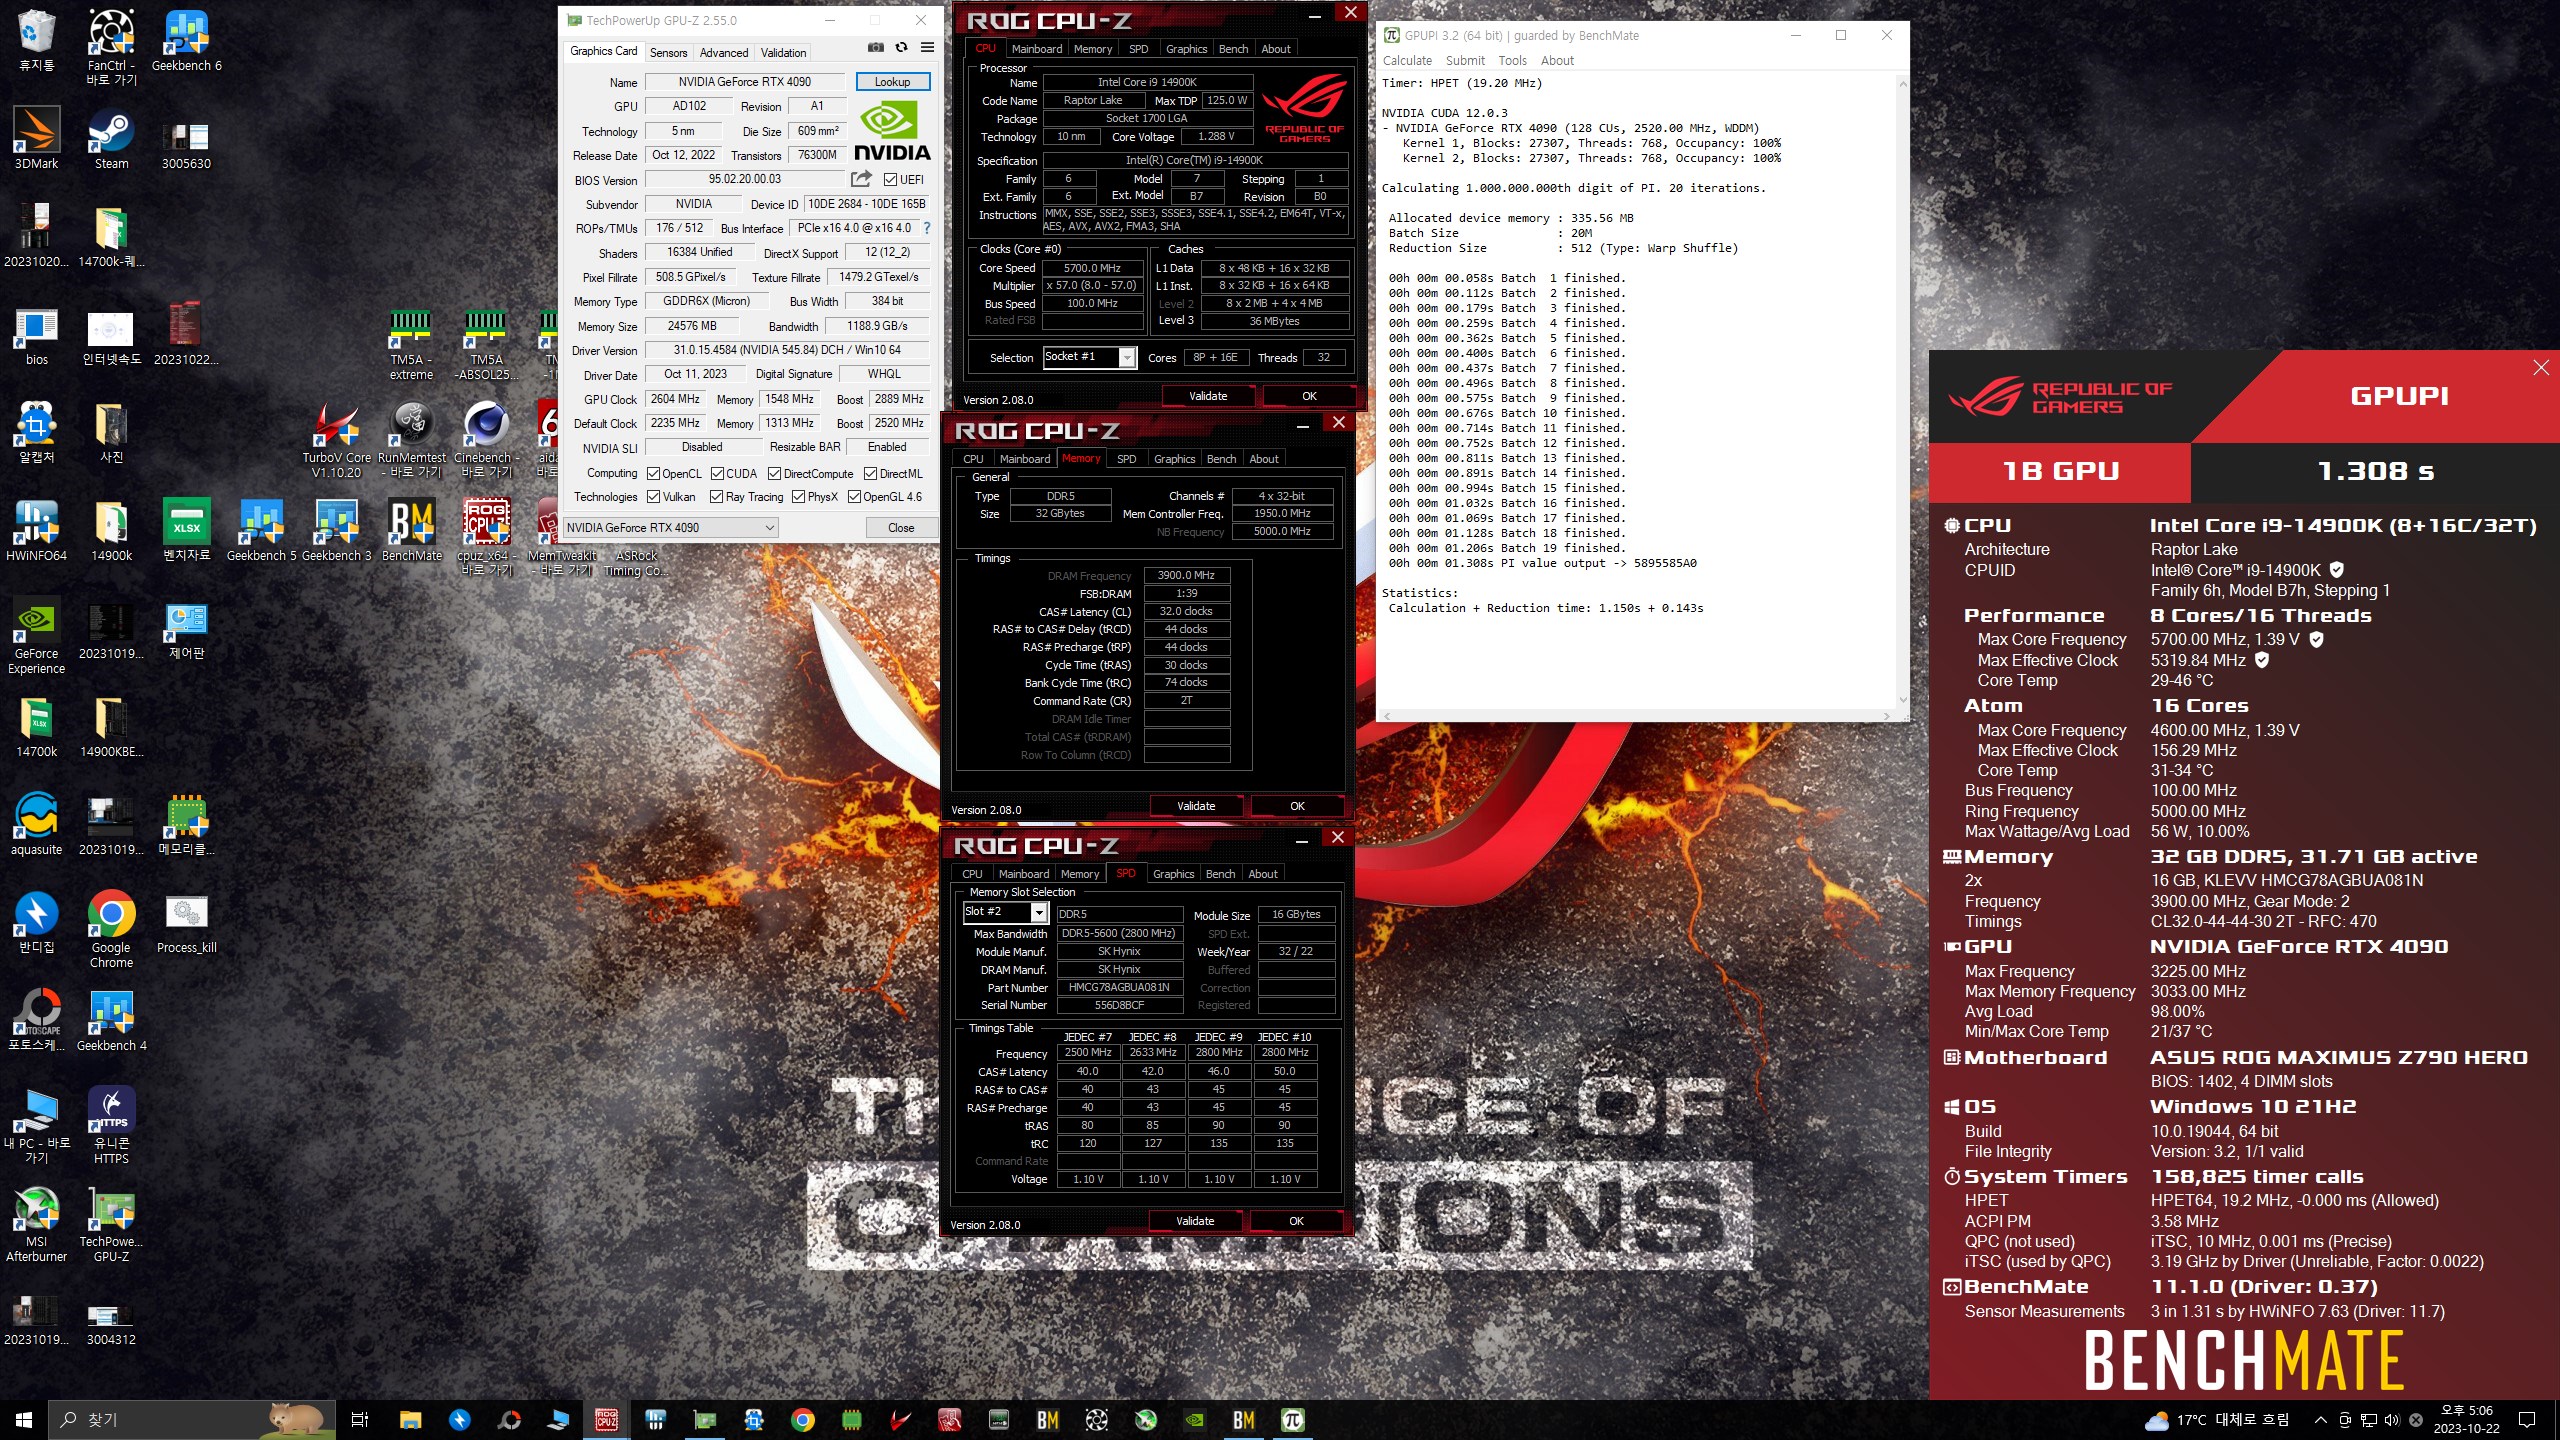Open the Slot #2 memory slot dropdown
2560x1440 pixels.
click(x=1005, y=912)
